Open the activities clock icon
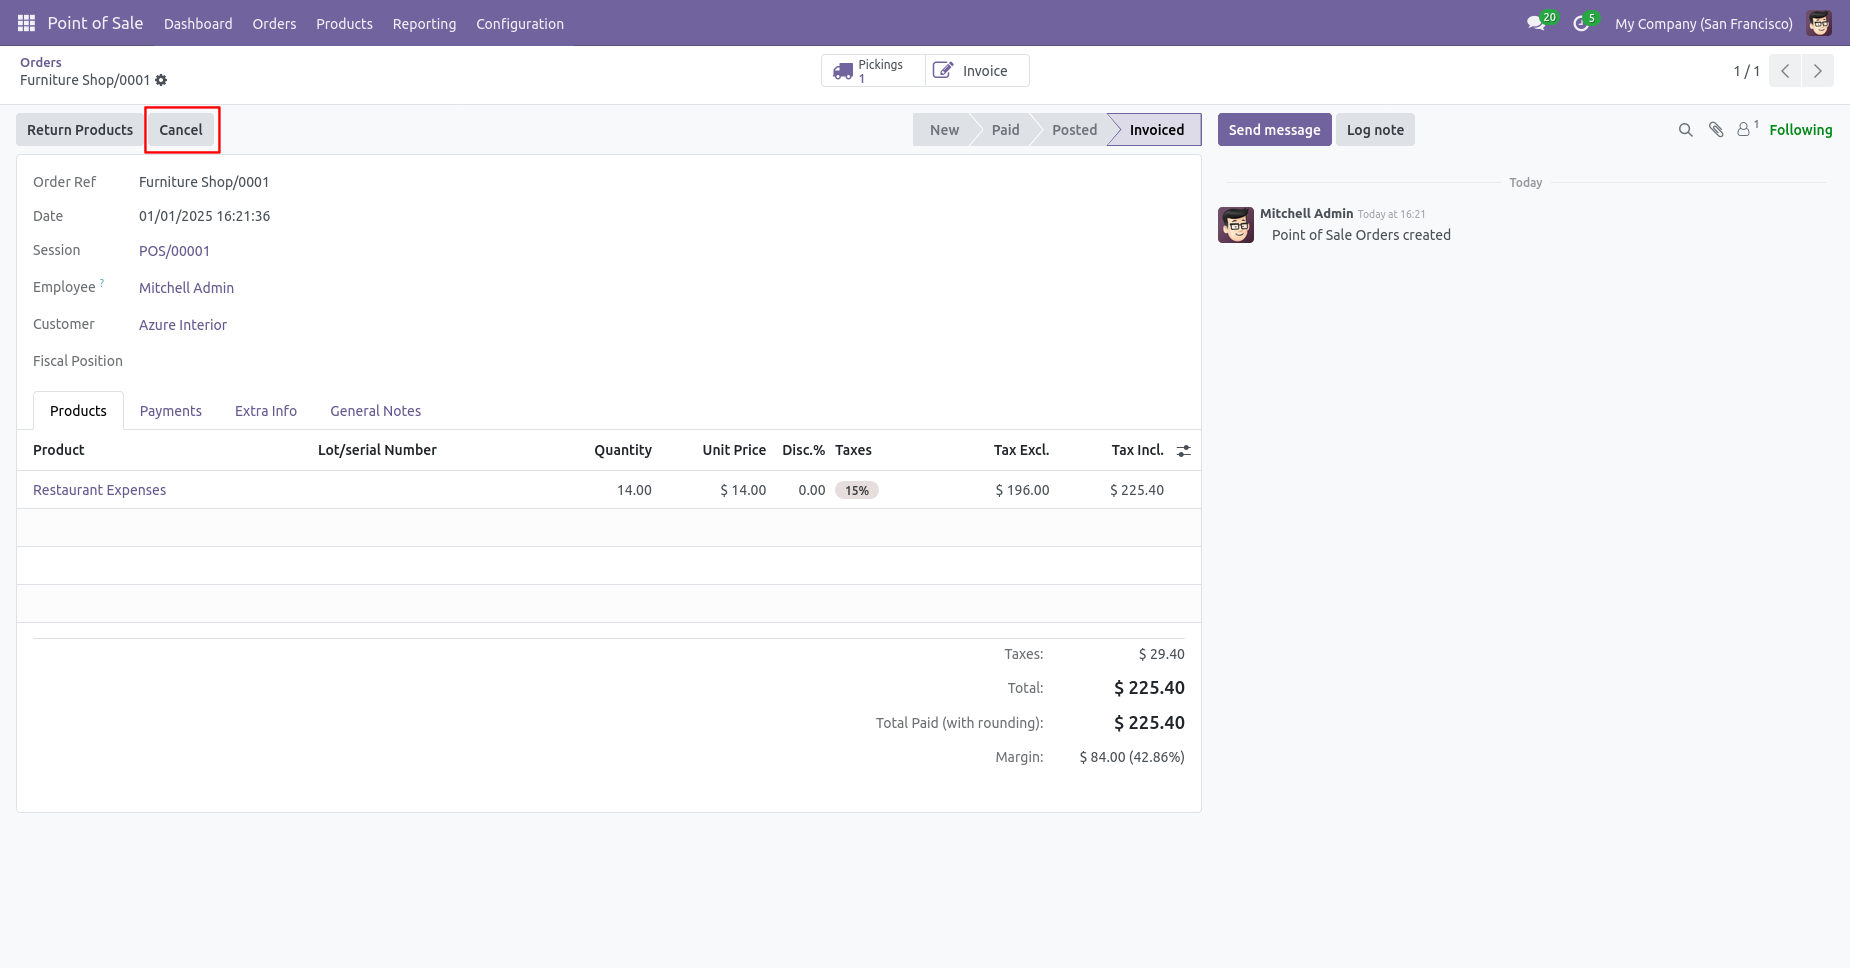This screenshot has width=1850, height=968. (1581, 23)
